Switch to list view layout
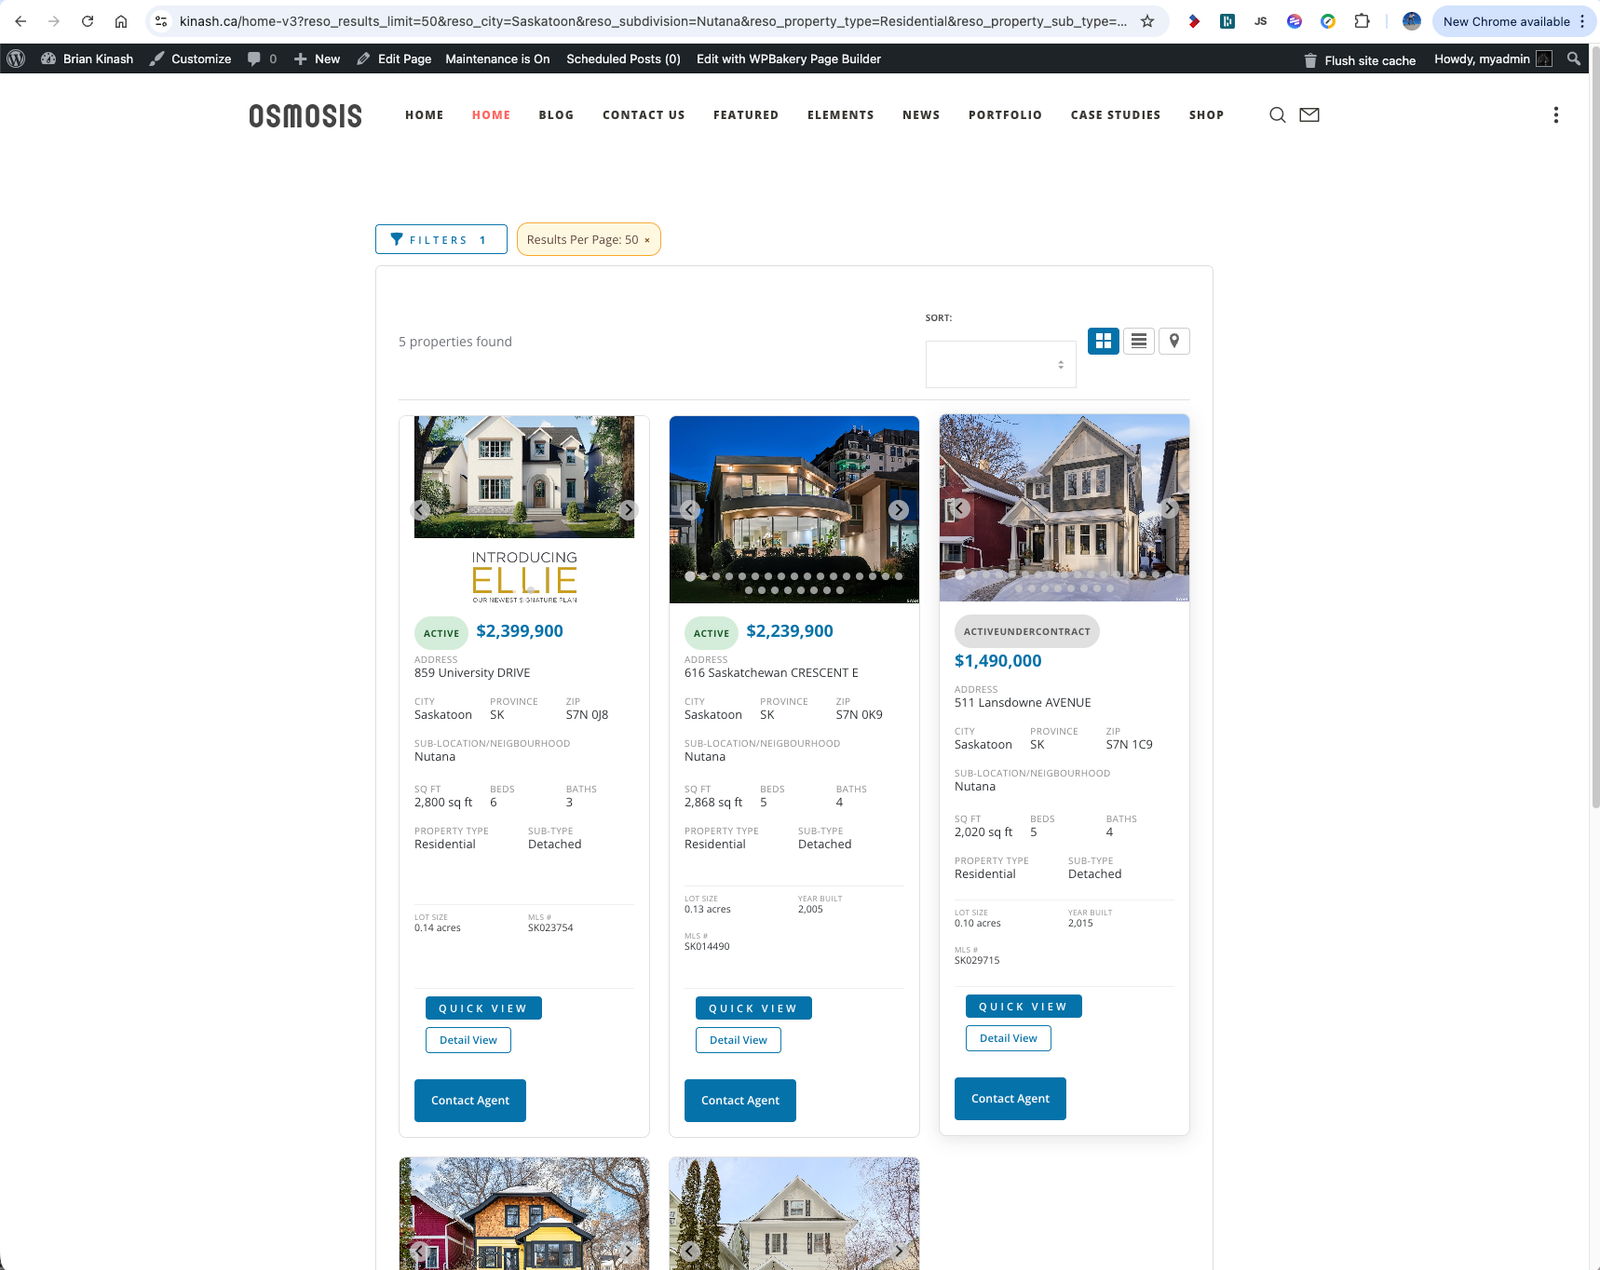The width and height of the screenshot is (1600, 1270). point(1138,341)
